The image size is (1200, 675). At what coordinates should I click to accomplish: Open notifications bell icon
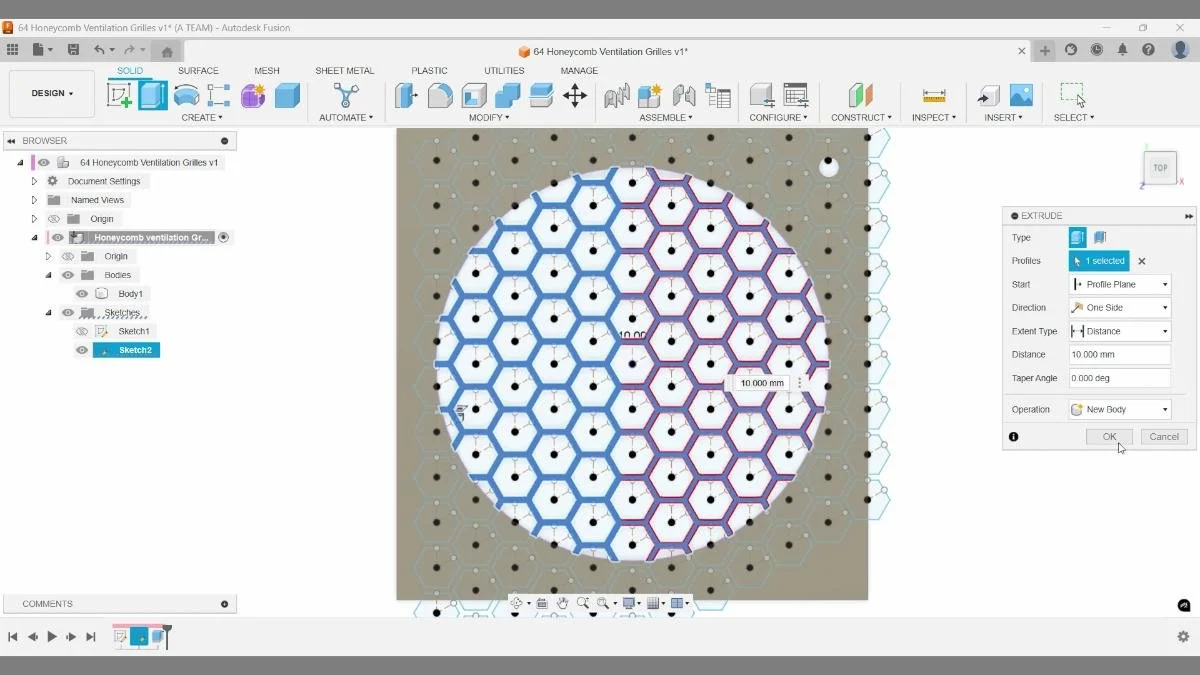(x=1123, y=50)
